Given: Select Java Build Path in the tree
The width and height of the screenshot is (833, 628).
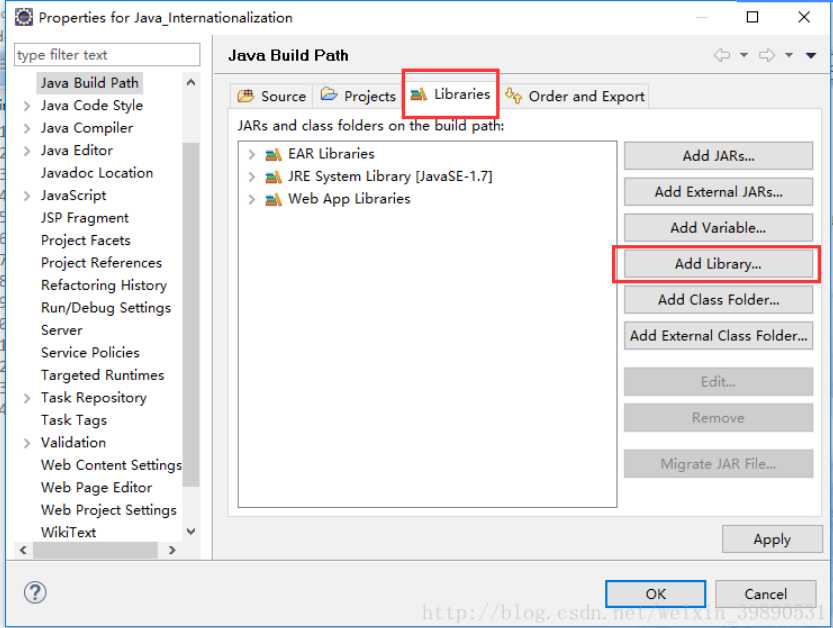Looking at the screenshot, I should tap(90, 83).
